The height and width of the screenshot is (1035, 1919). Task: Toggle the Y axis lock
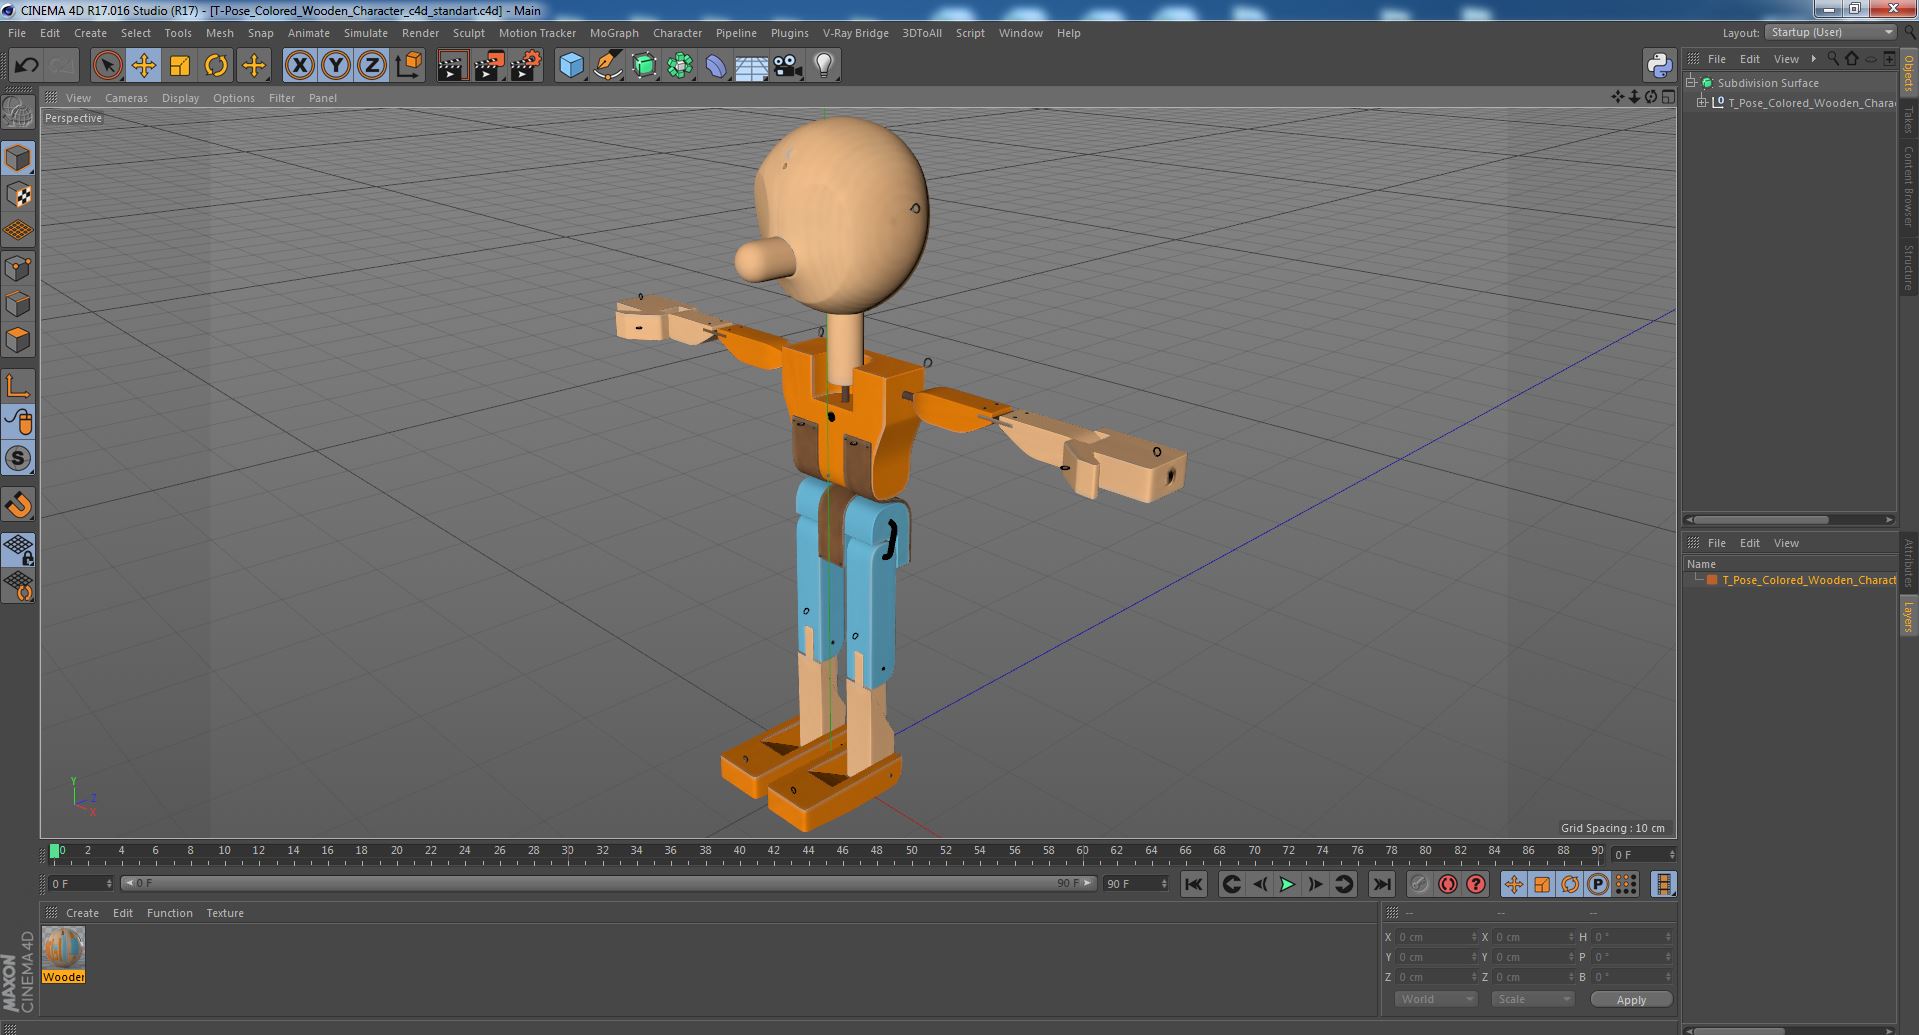click(x=336, y=66)
